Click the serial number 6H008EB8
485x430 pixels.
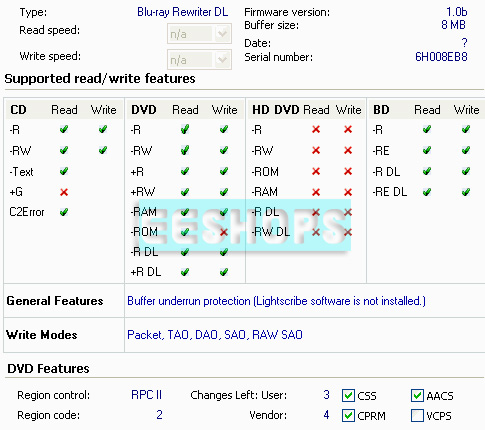pyautogui.click(x=441, y=57)
